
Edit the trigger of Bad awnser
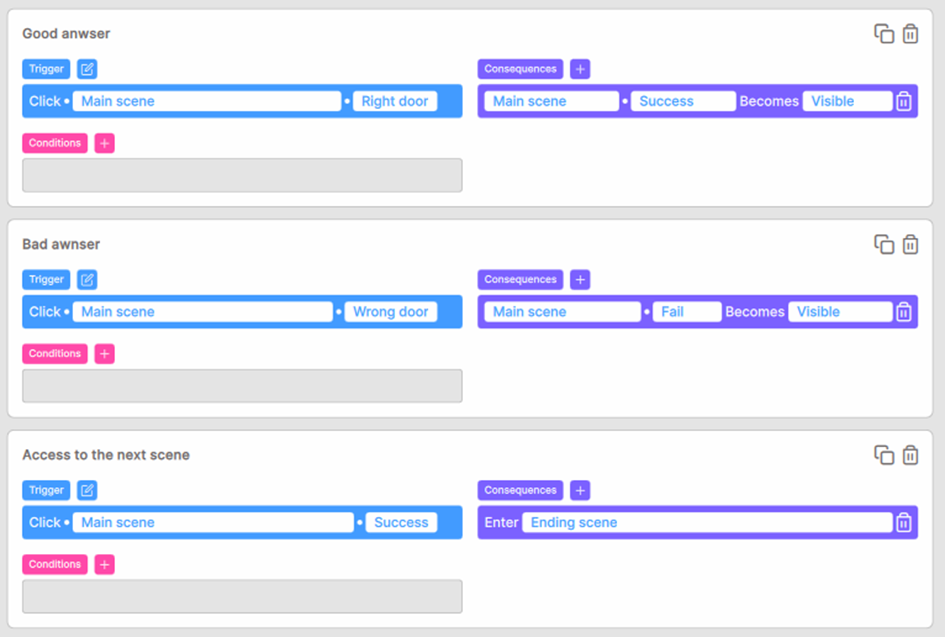pos(88,280)
